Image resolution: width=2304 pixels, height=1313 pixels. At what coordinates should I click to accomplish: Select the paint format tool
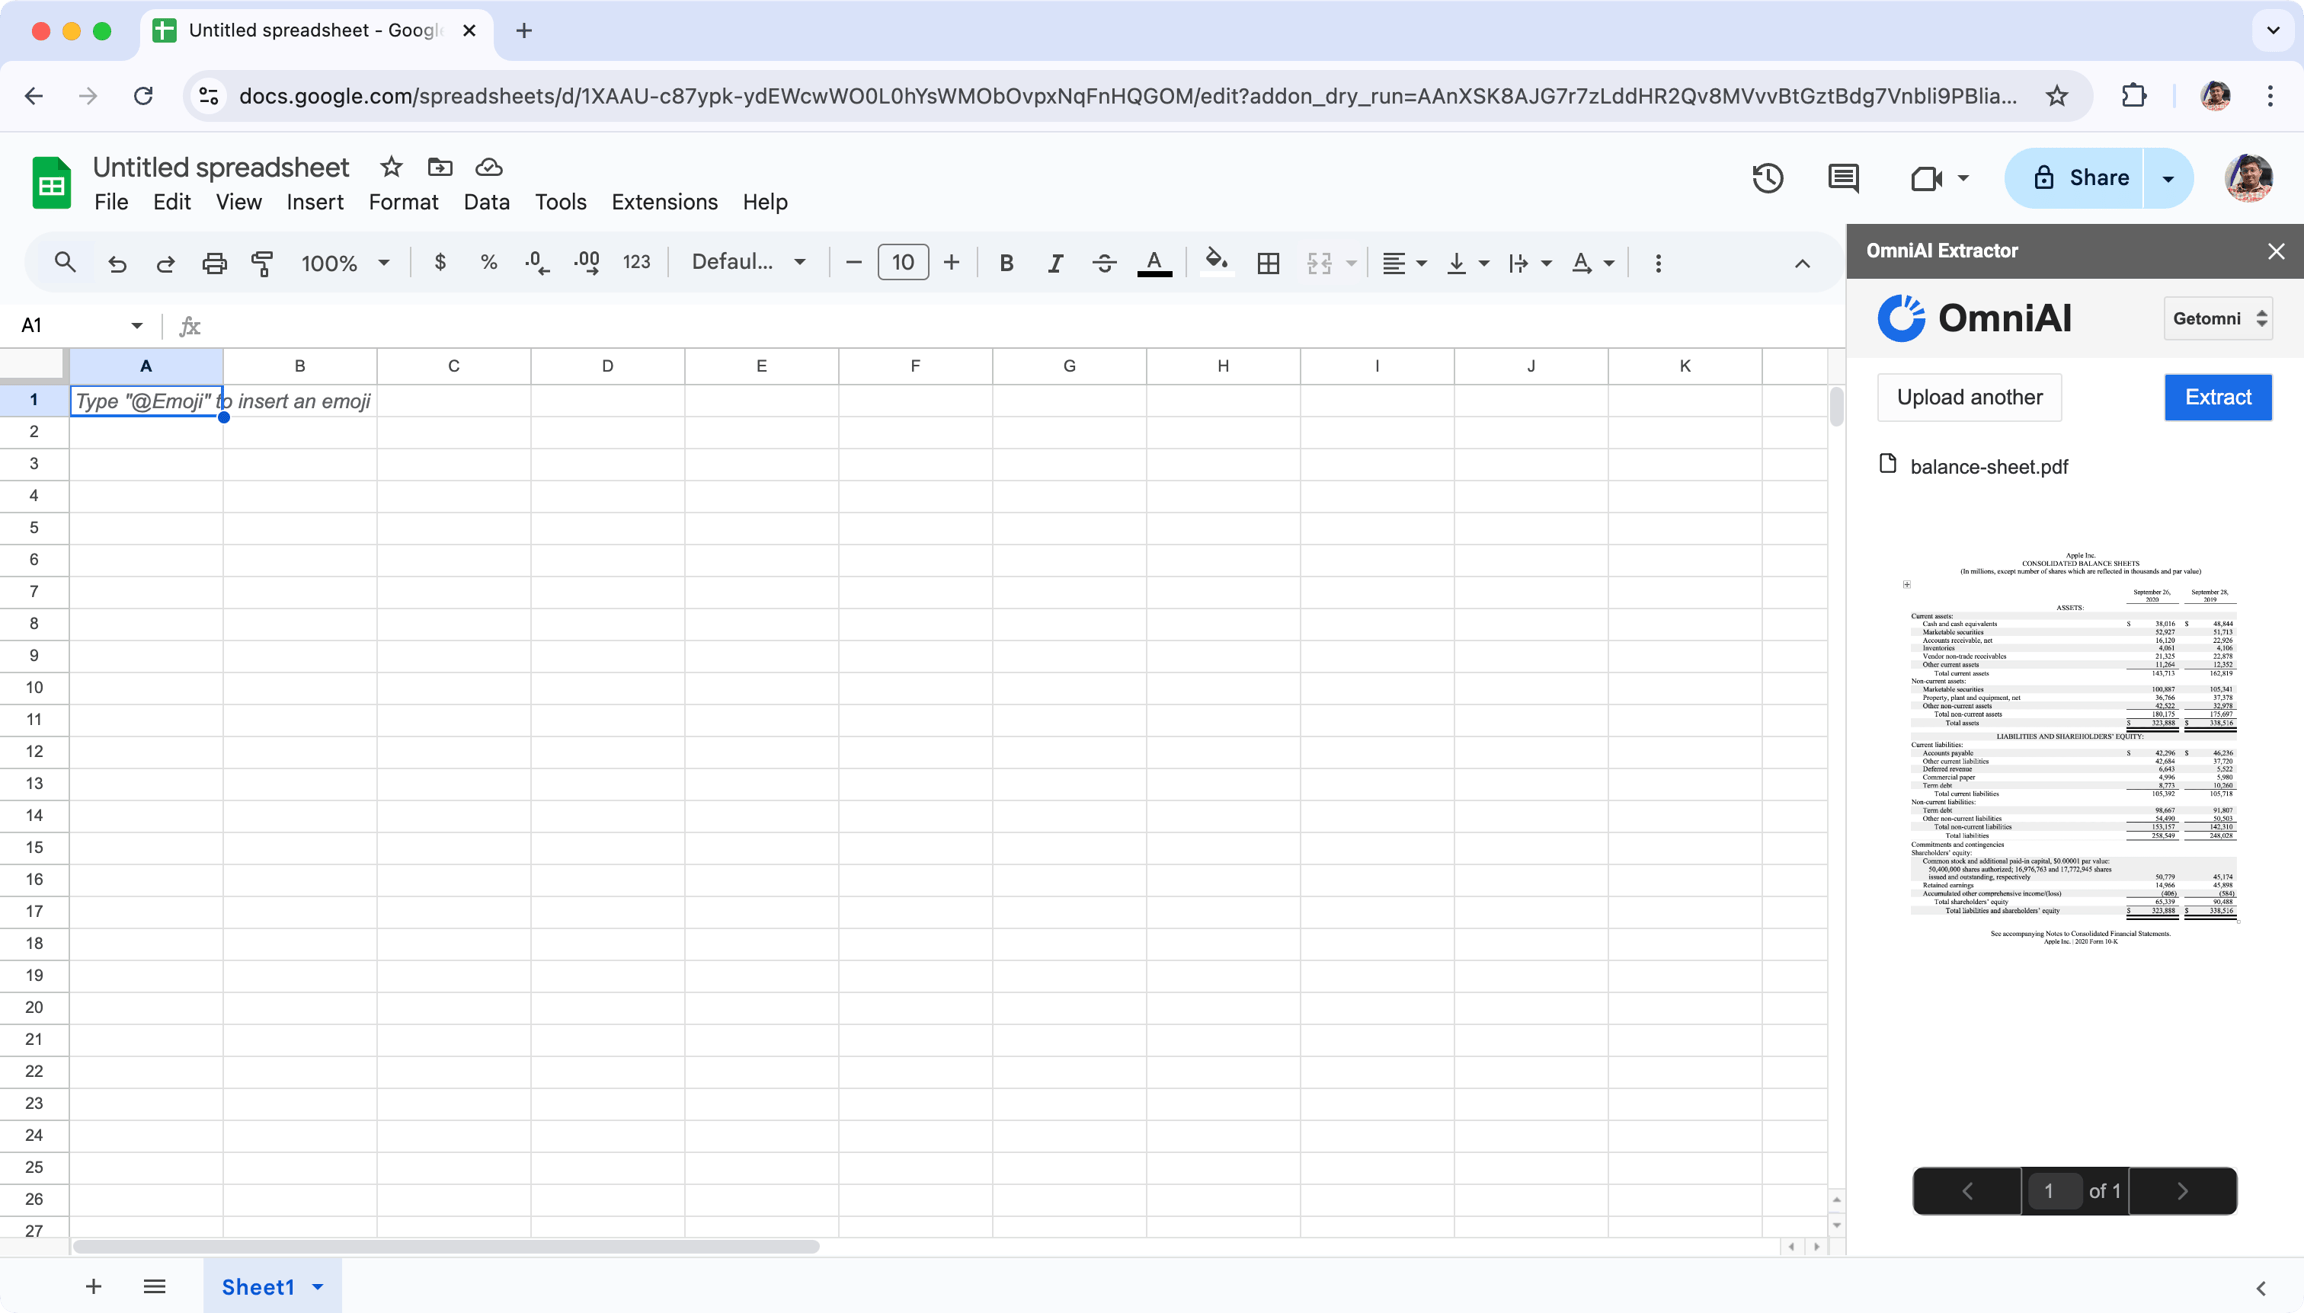pyautogui.click(x=262, y=262)
